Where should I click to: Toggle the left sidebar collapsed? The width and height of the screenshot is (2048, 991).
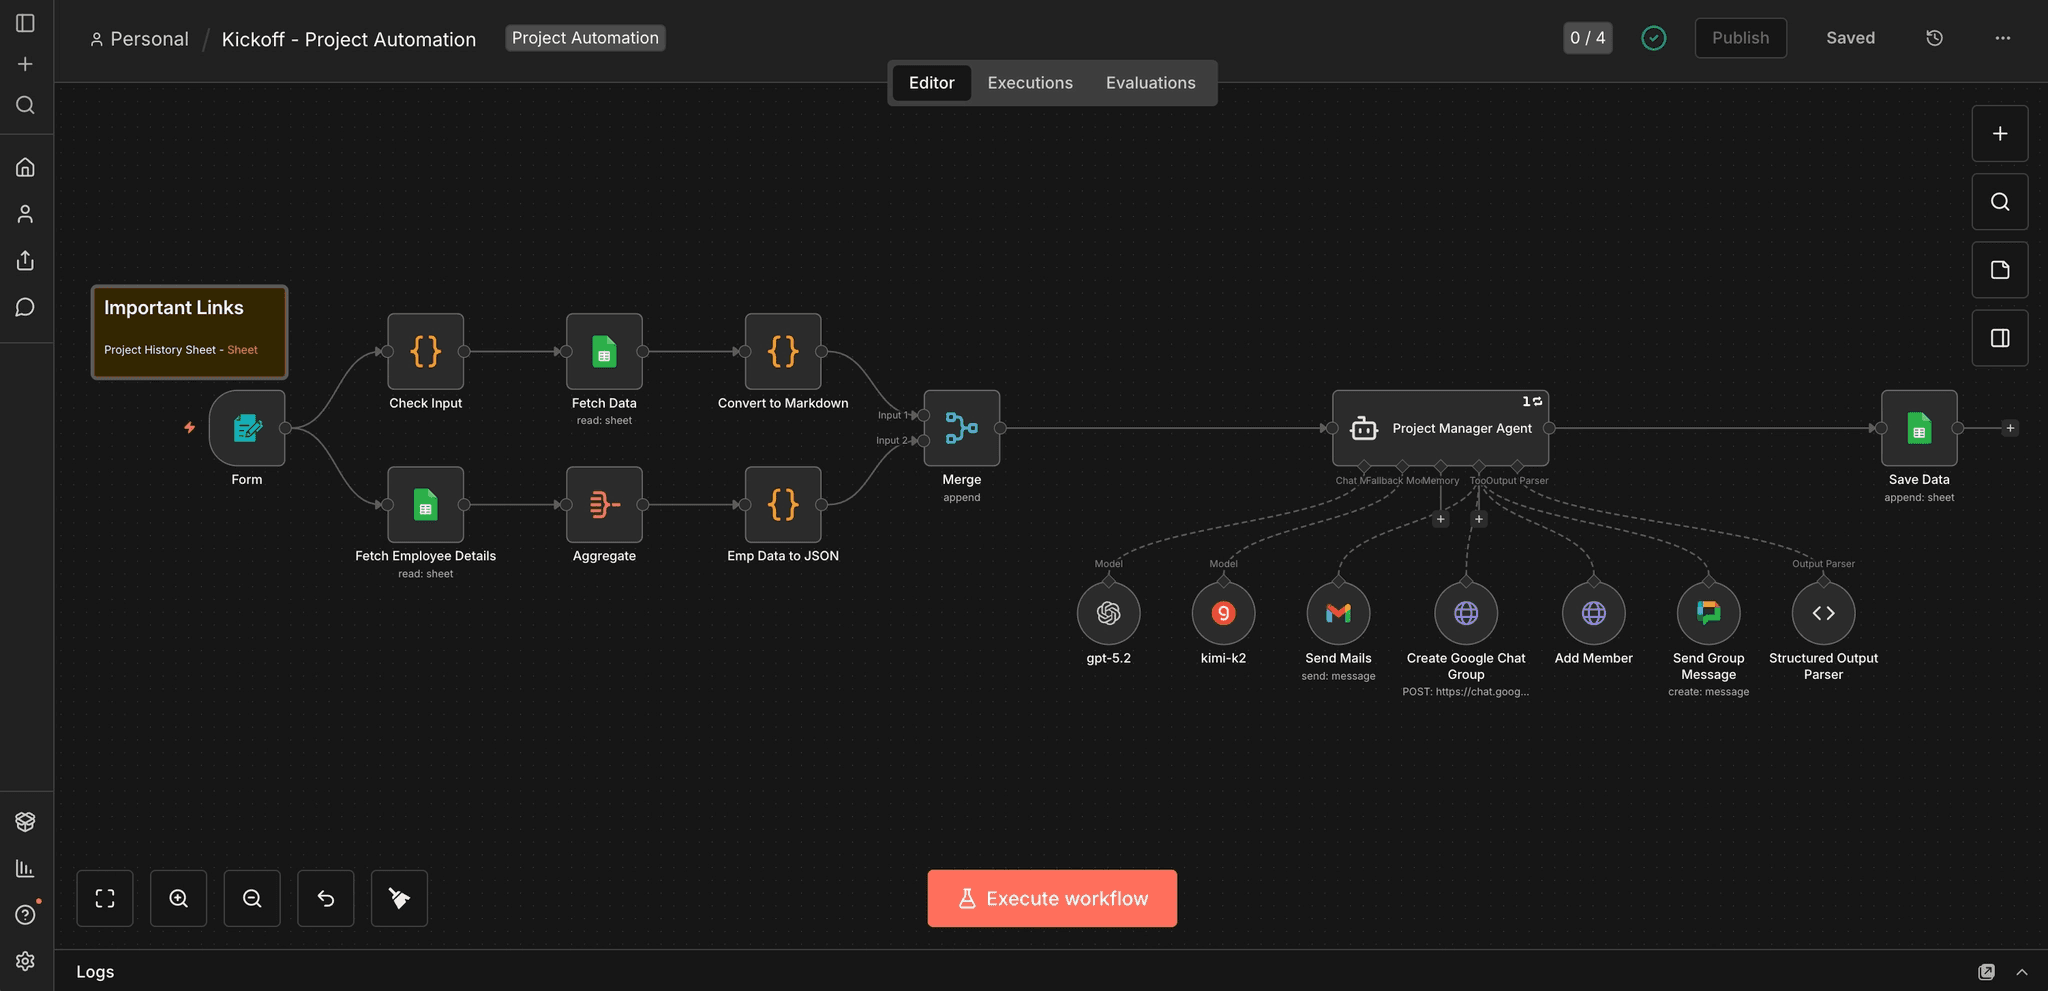click(25, 22)
